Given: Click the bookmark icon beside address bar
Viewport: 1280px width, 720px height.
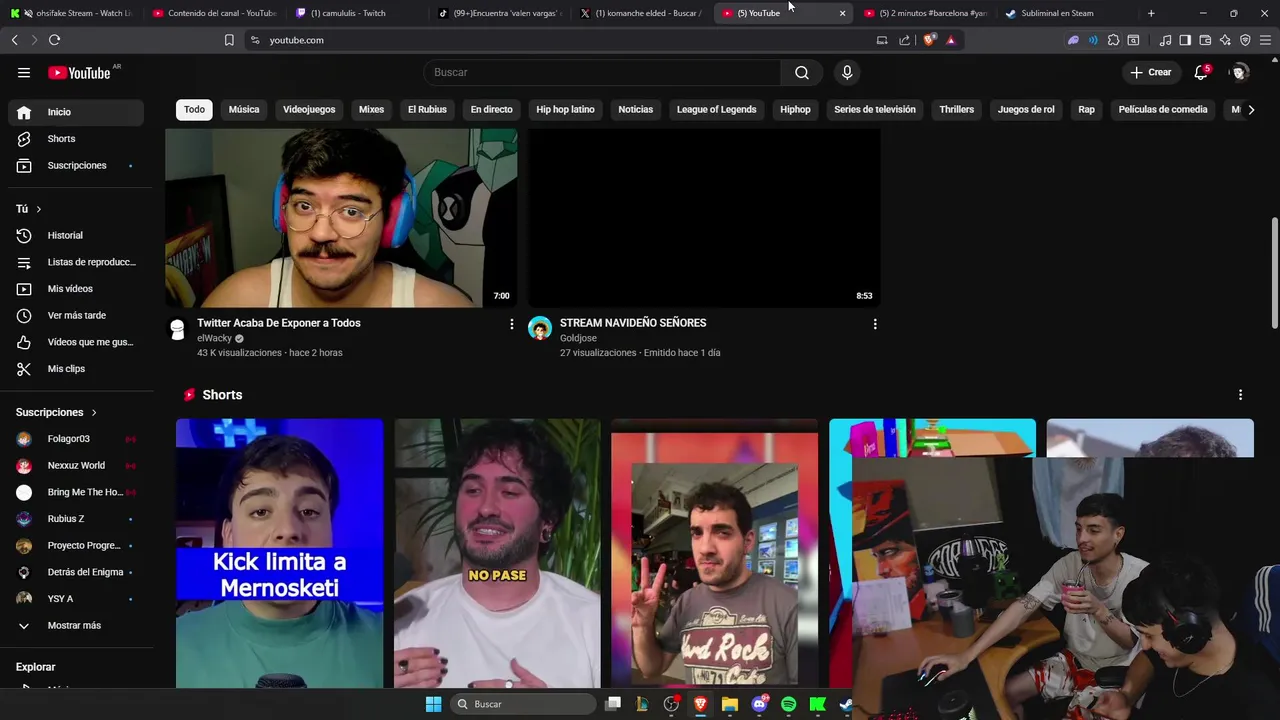Looking at the screenshot, I should [x=229, y=40].
